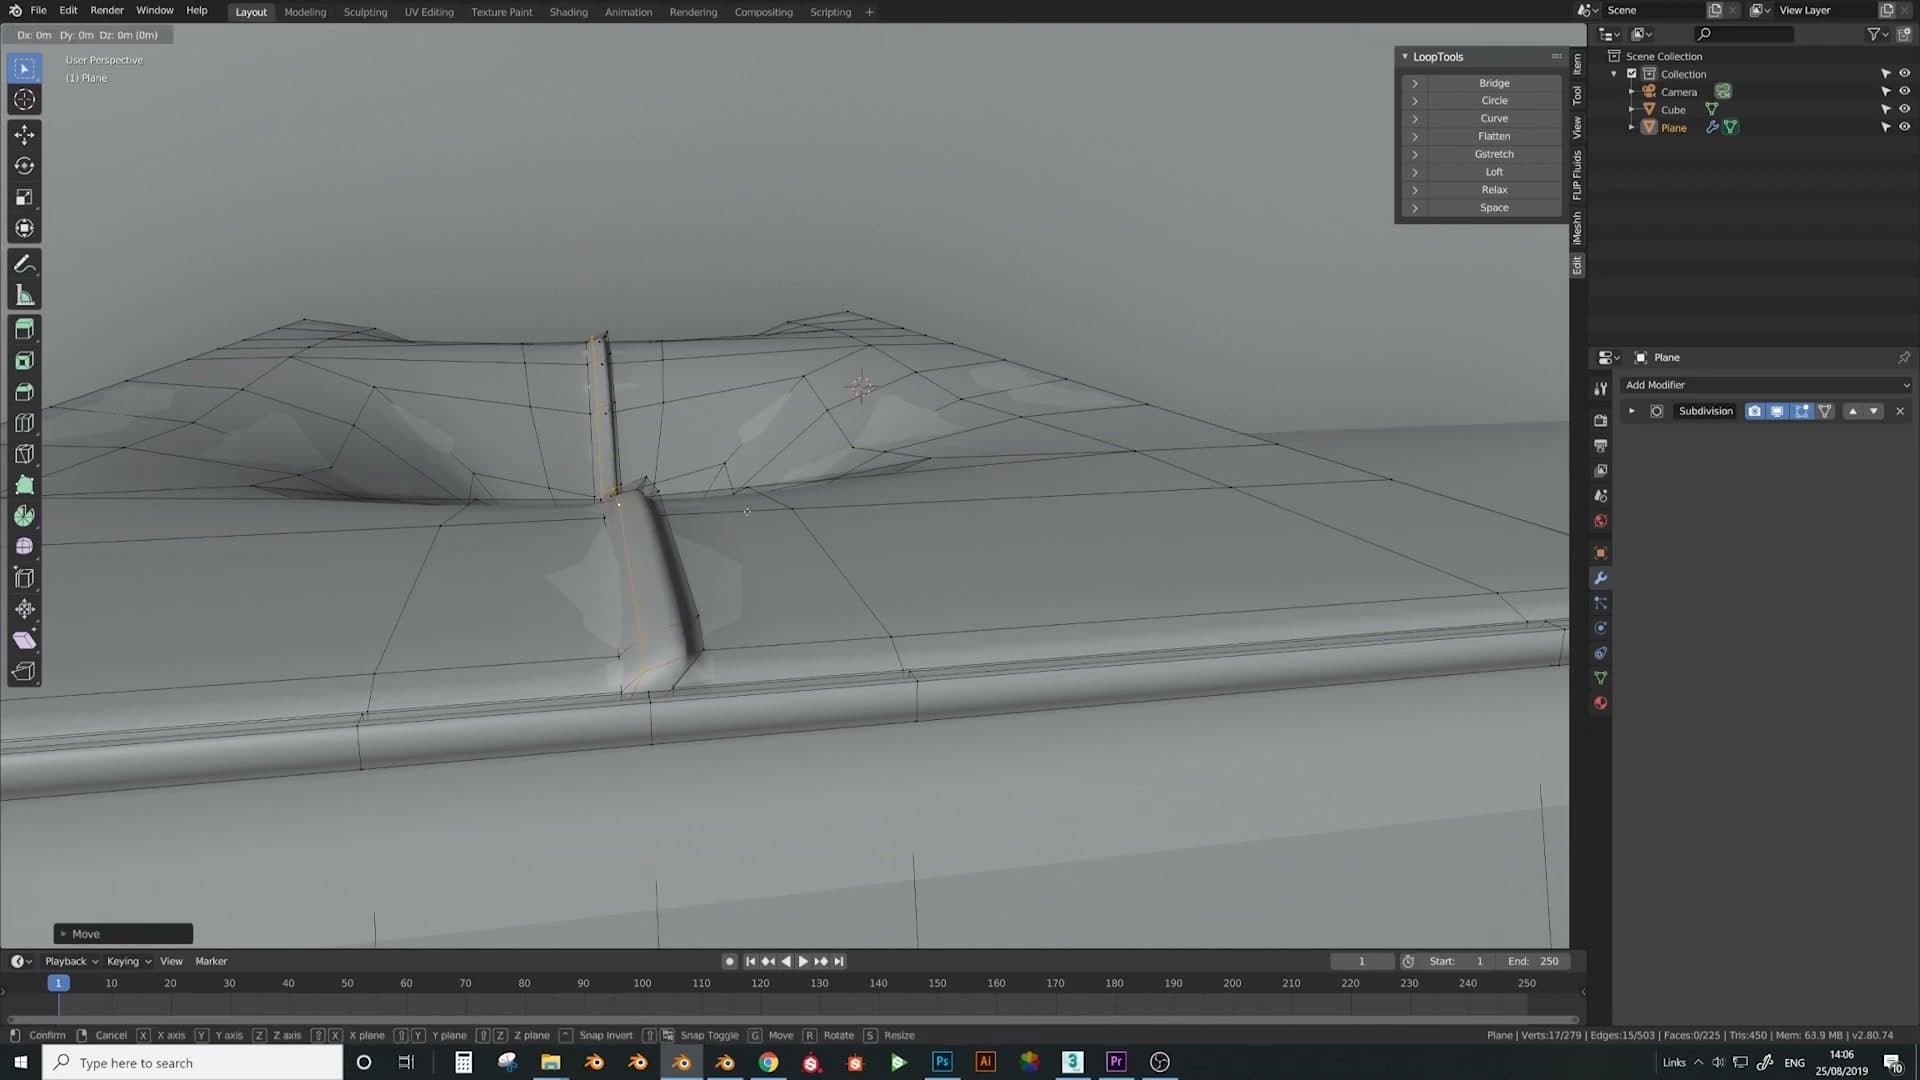Toggle visibility of Cube object
This screenshot has width=1920, height=1080.
(x=1904, y=110)
